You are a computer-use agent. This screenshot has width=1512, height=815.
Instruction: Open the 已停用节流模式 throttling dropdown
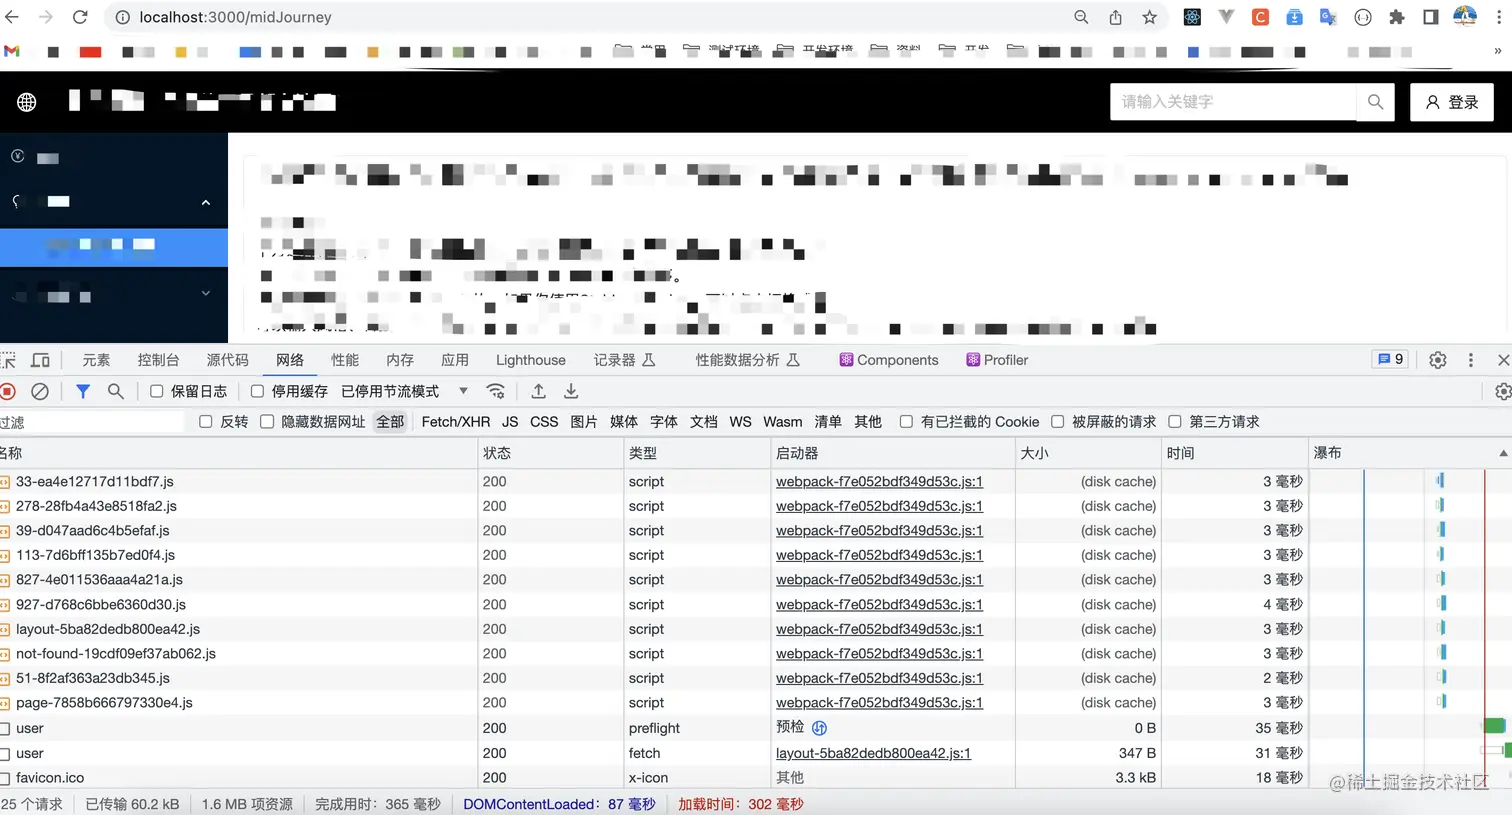(405, 391)
